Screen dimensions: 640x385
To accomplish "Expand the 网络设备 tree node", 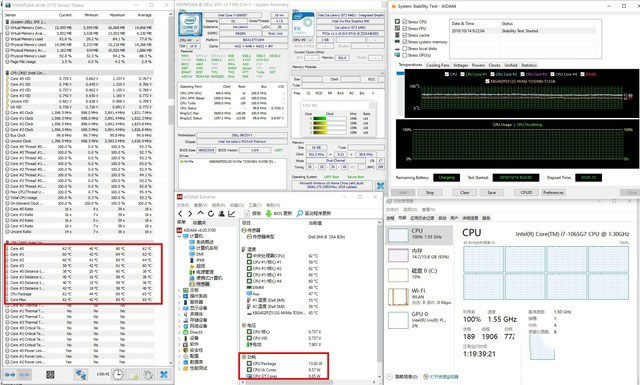I will [x=180, y=326].
